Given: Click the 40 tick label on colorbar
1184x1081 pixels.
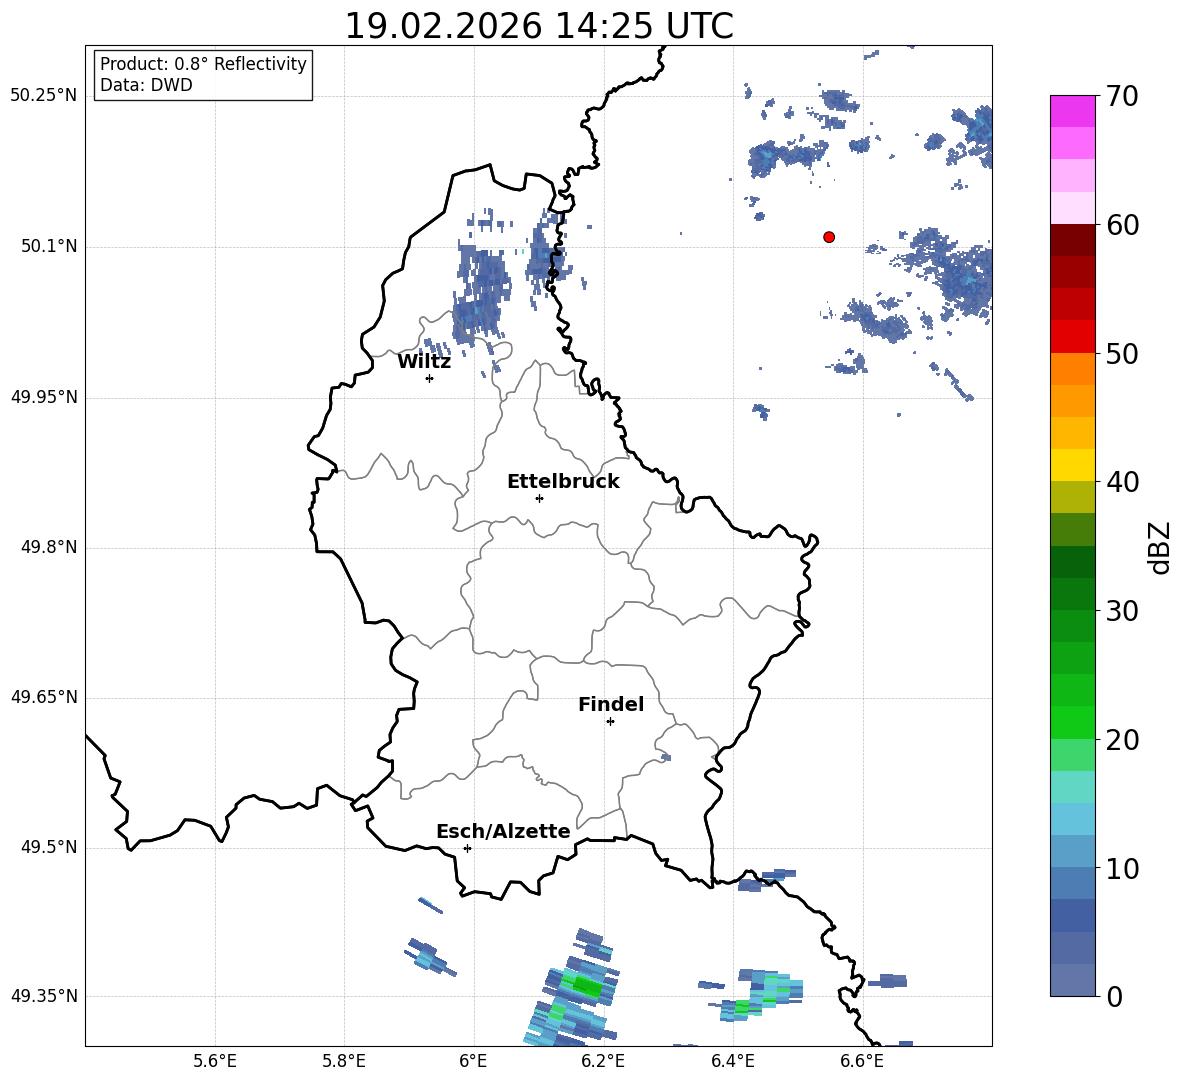Looking at the screenshot, I should tap(1122, 482).
